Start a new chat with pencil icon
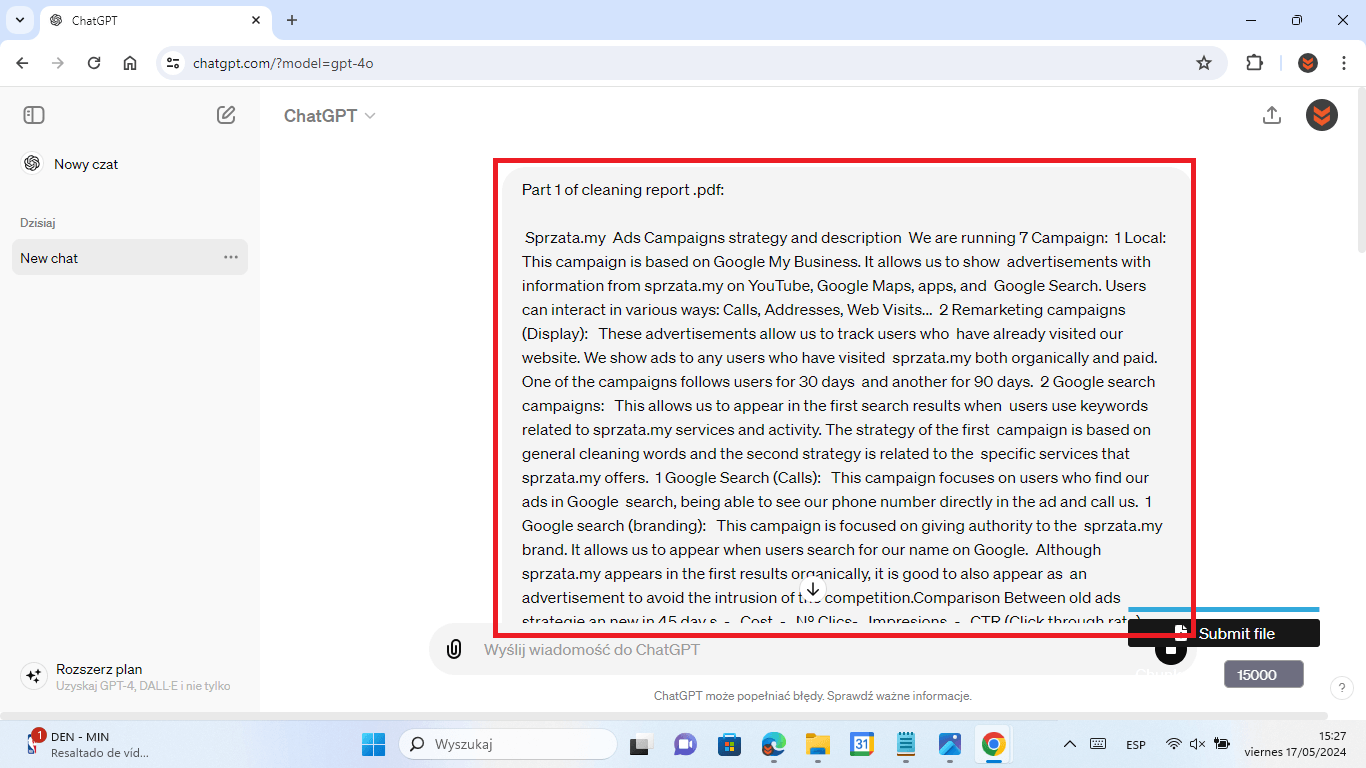Screen dimensions: 1366x768 click(x=226, y=115)
